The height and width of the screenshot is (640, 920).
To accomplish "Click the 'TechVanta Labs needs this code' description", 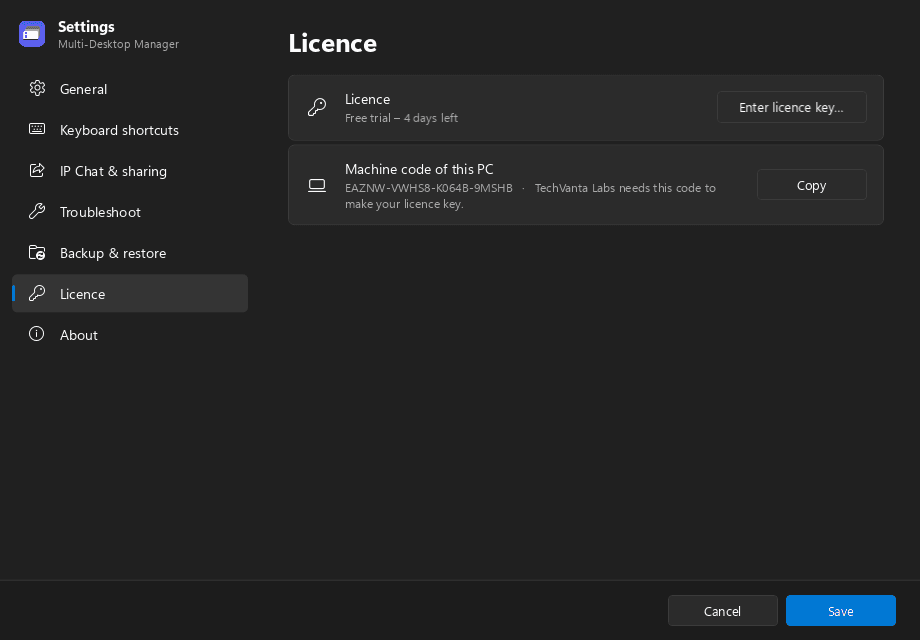I will (530, 196).
